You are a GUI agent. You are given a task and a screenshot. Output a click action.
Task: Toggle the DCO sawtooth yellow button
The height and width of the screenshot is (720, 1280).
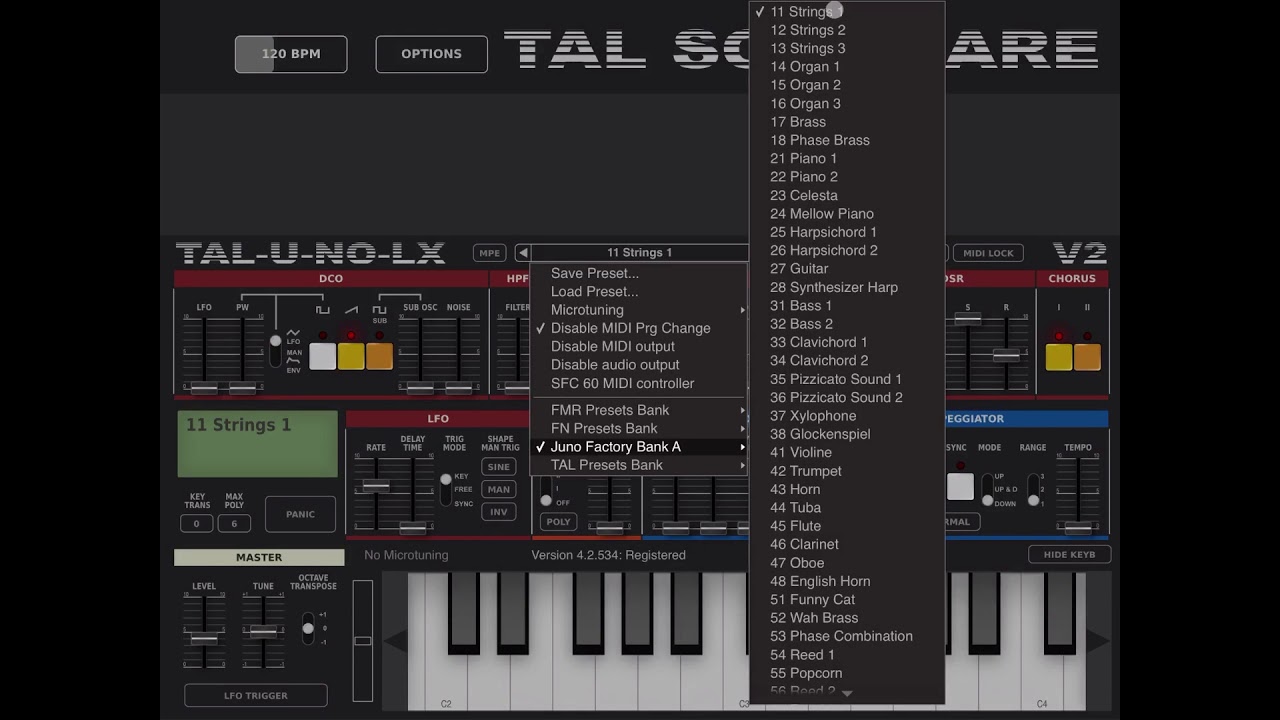pos(351,356)
